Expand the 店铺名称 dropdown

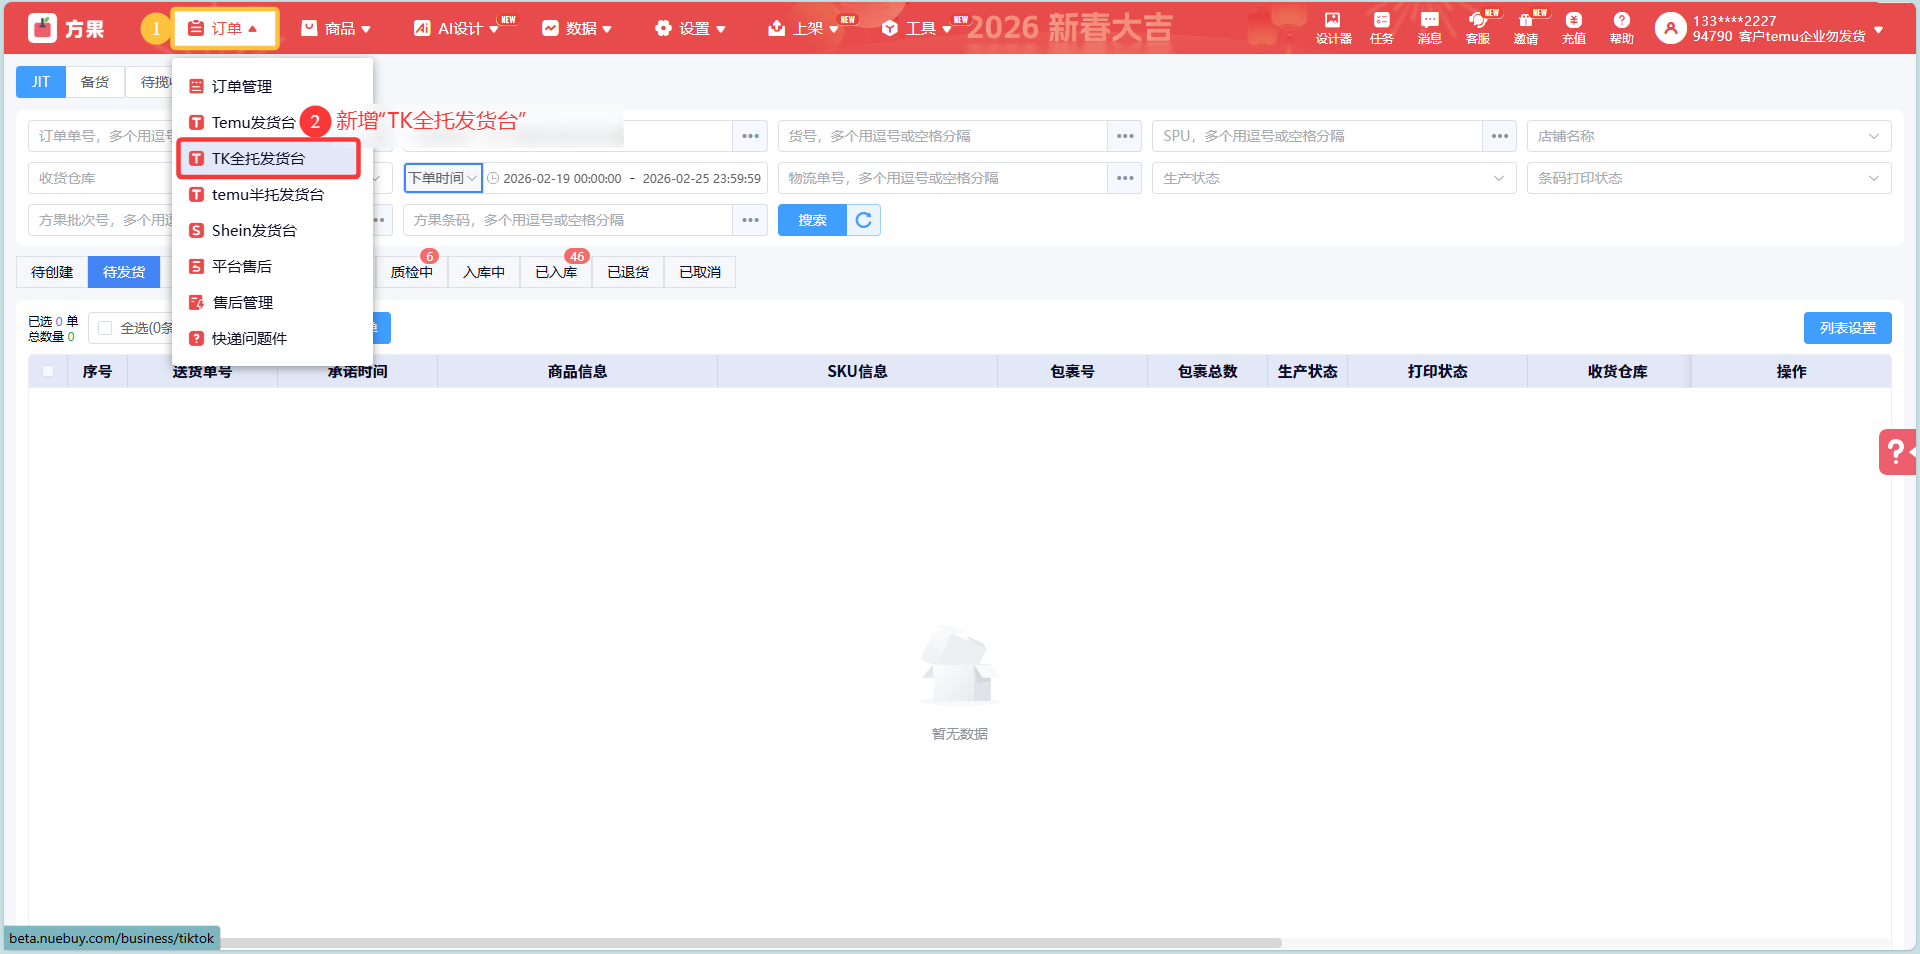(1708, 136)
